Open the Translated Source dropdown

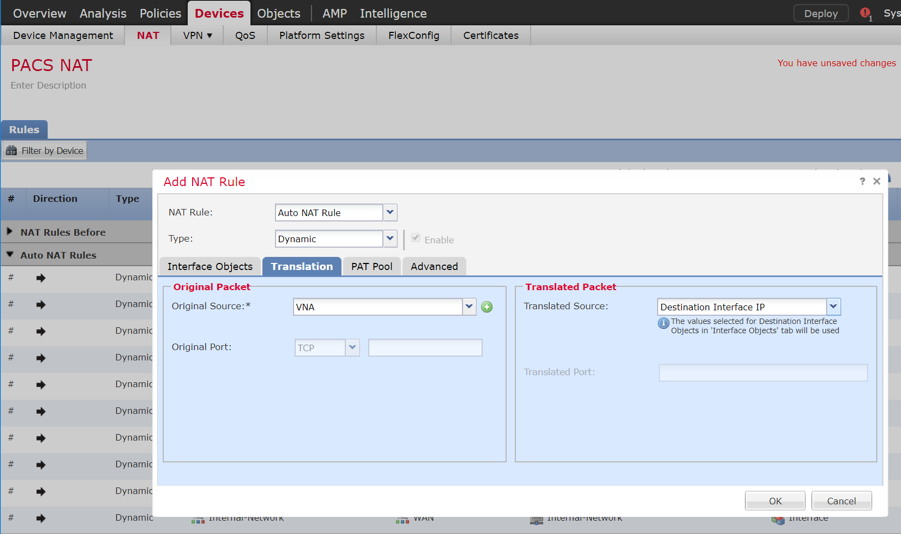[833, 307]
